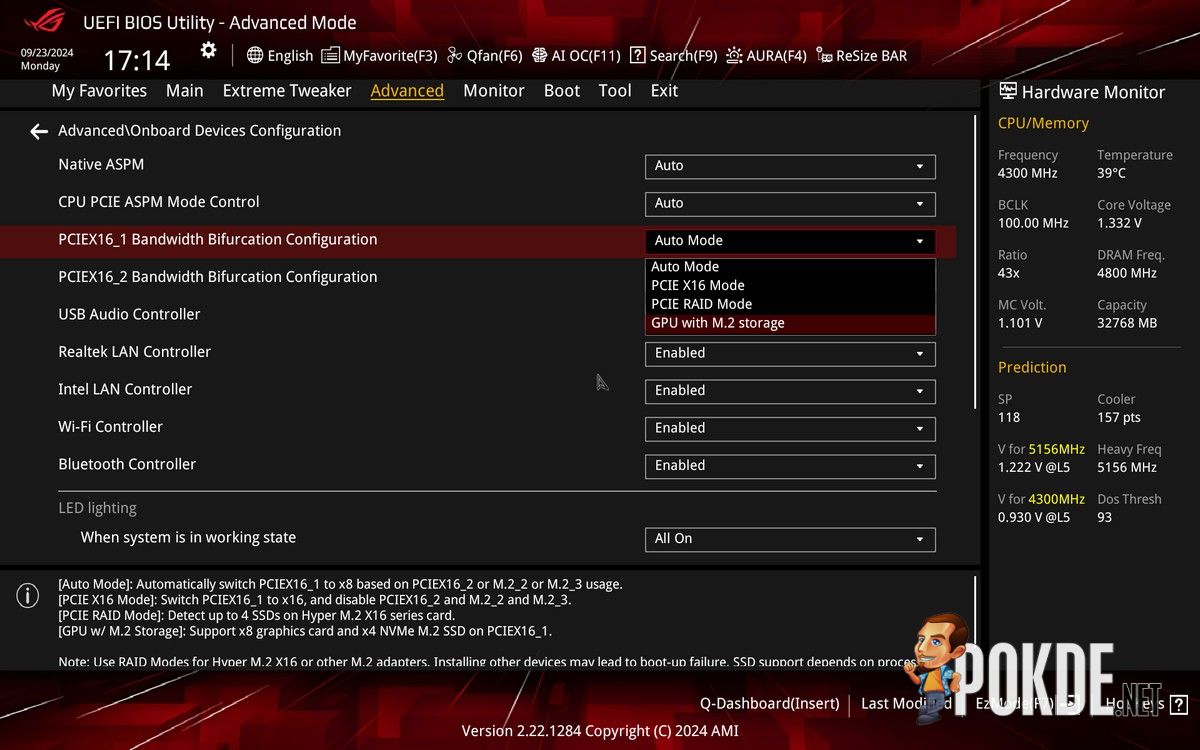Screen dimensions: 1200x750
Task: Open settings with the gear icon
Action: 208,50
